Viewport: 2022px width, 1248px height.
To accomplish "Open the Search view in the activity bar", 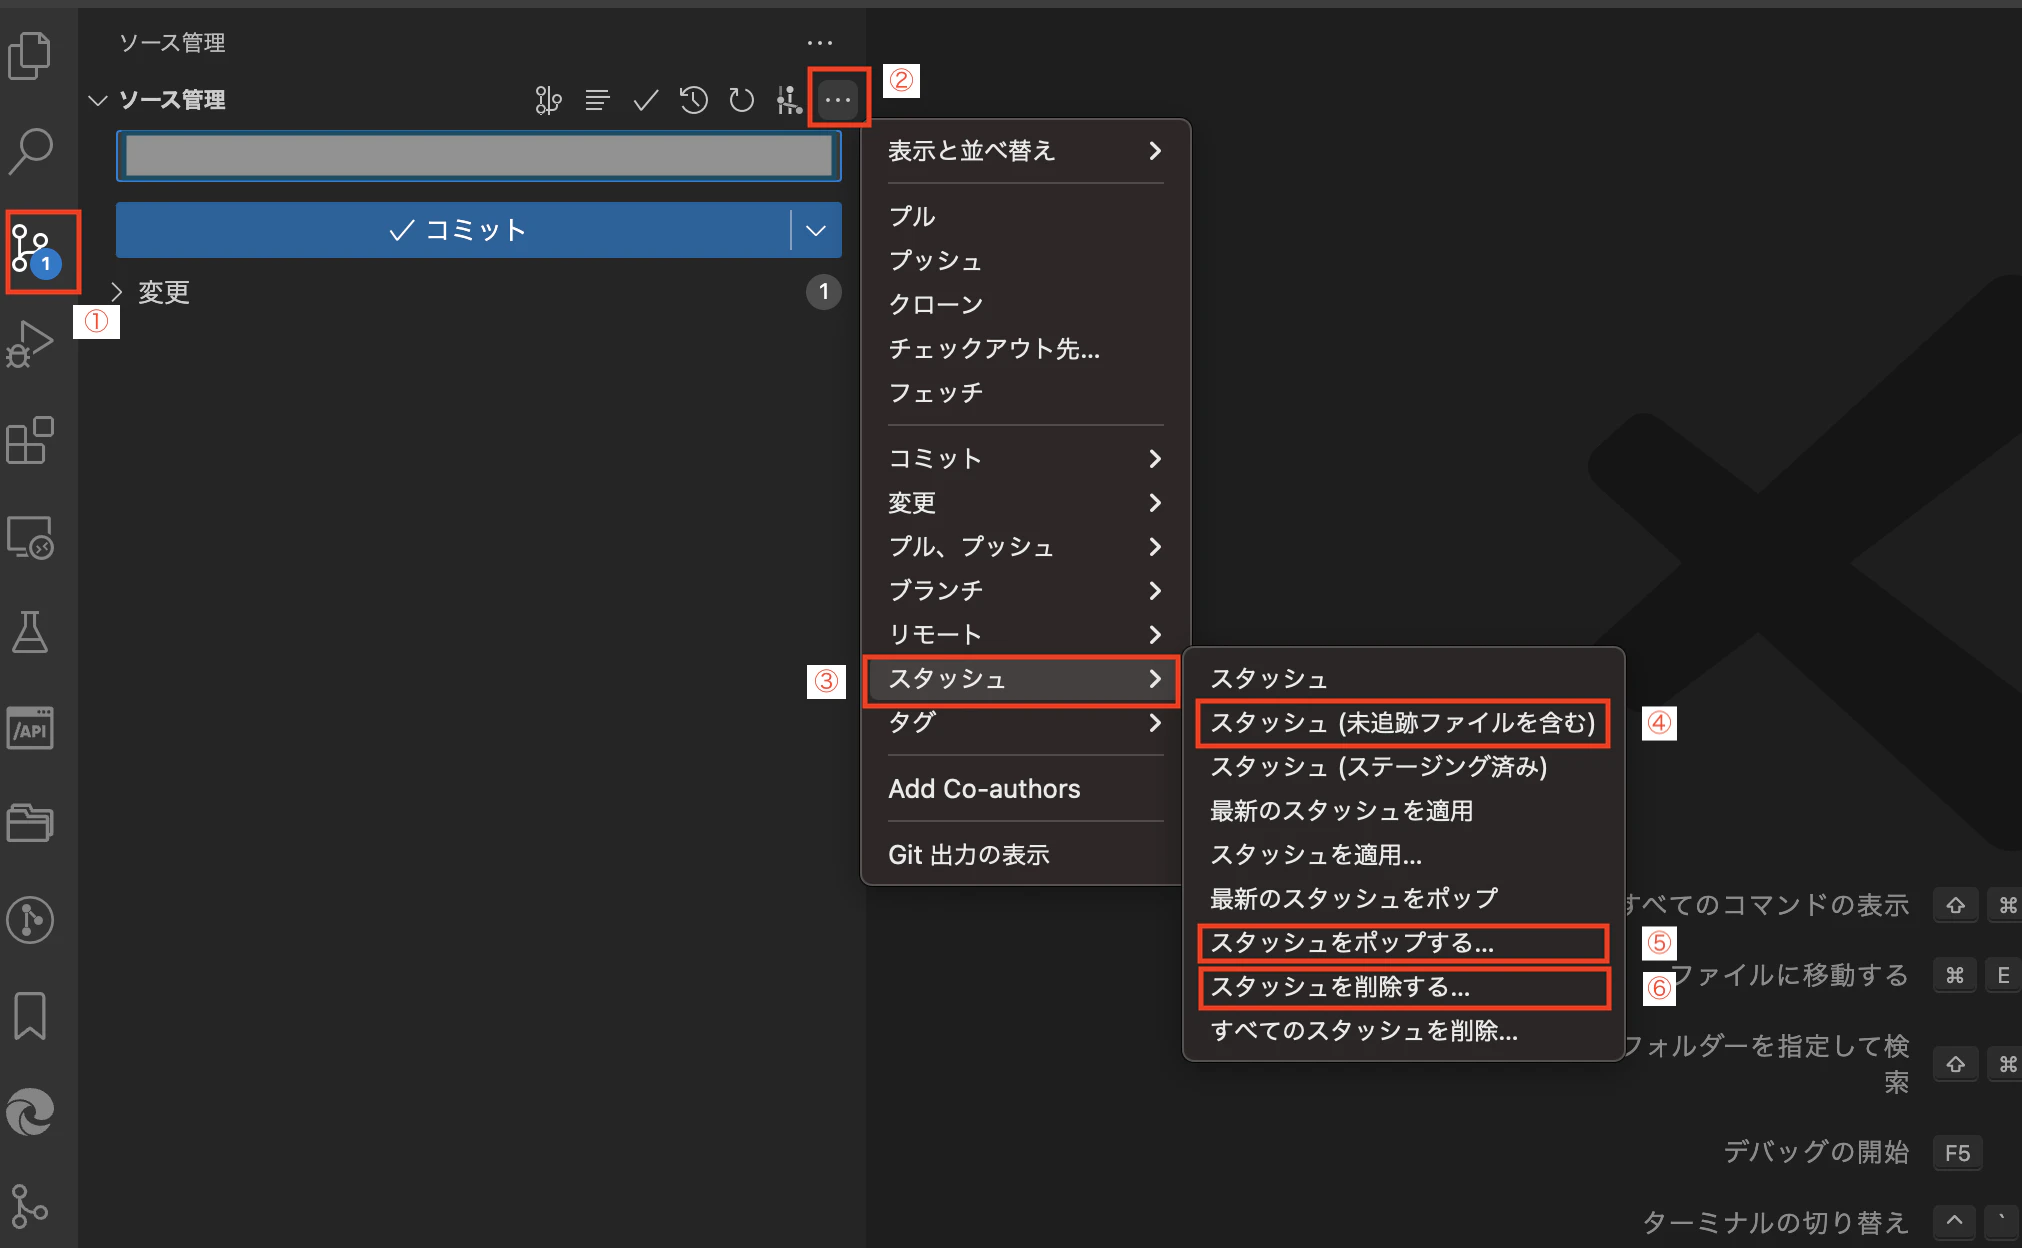I will [x=30, y=151].
